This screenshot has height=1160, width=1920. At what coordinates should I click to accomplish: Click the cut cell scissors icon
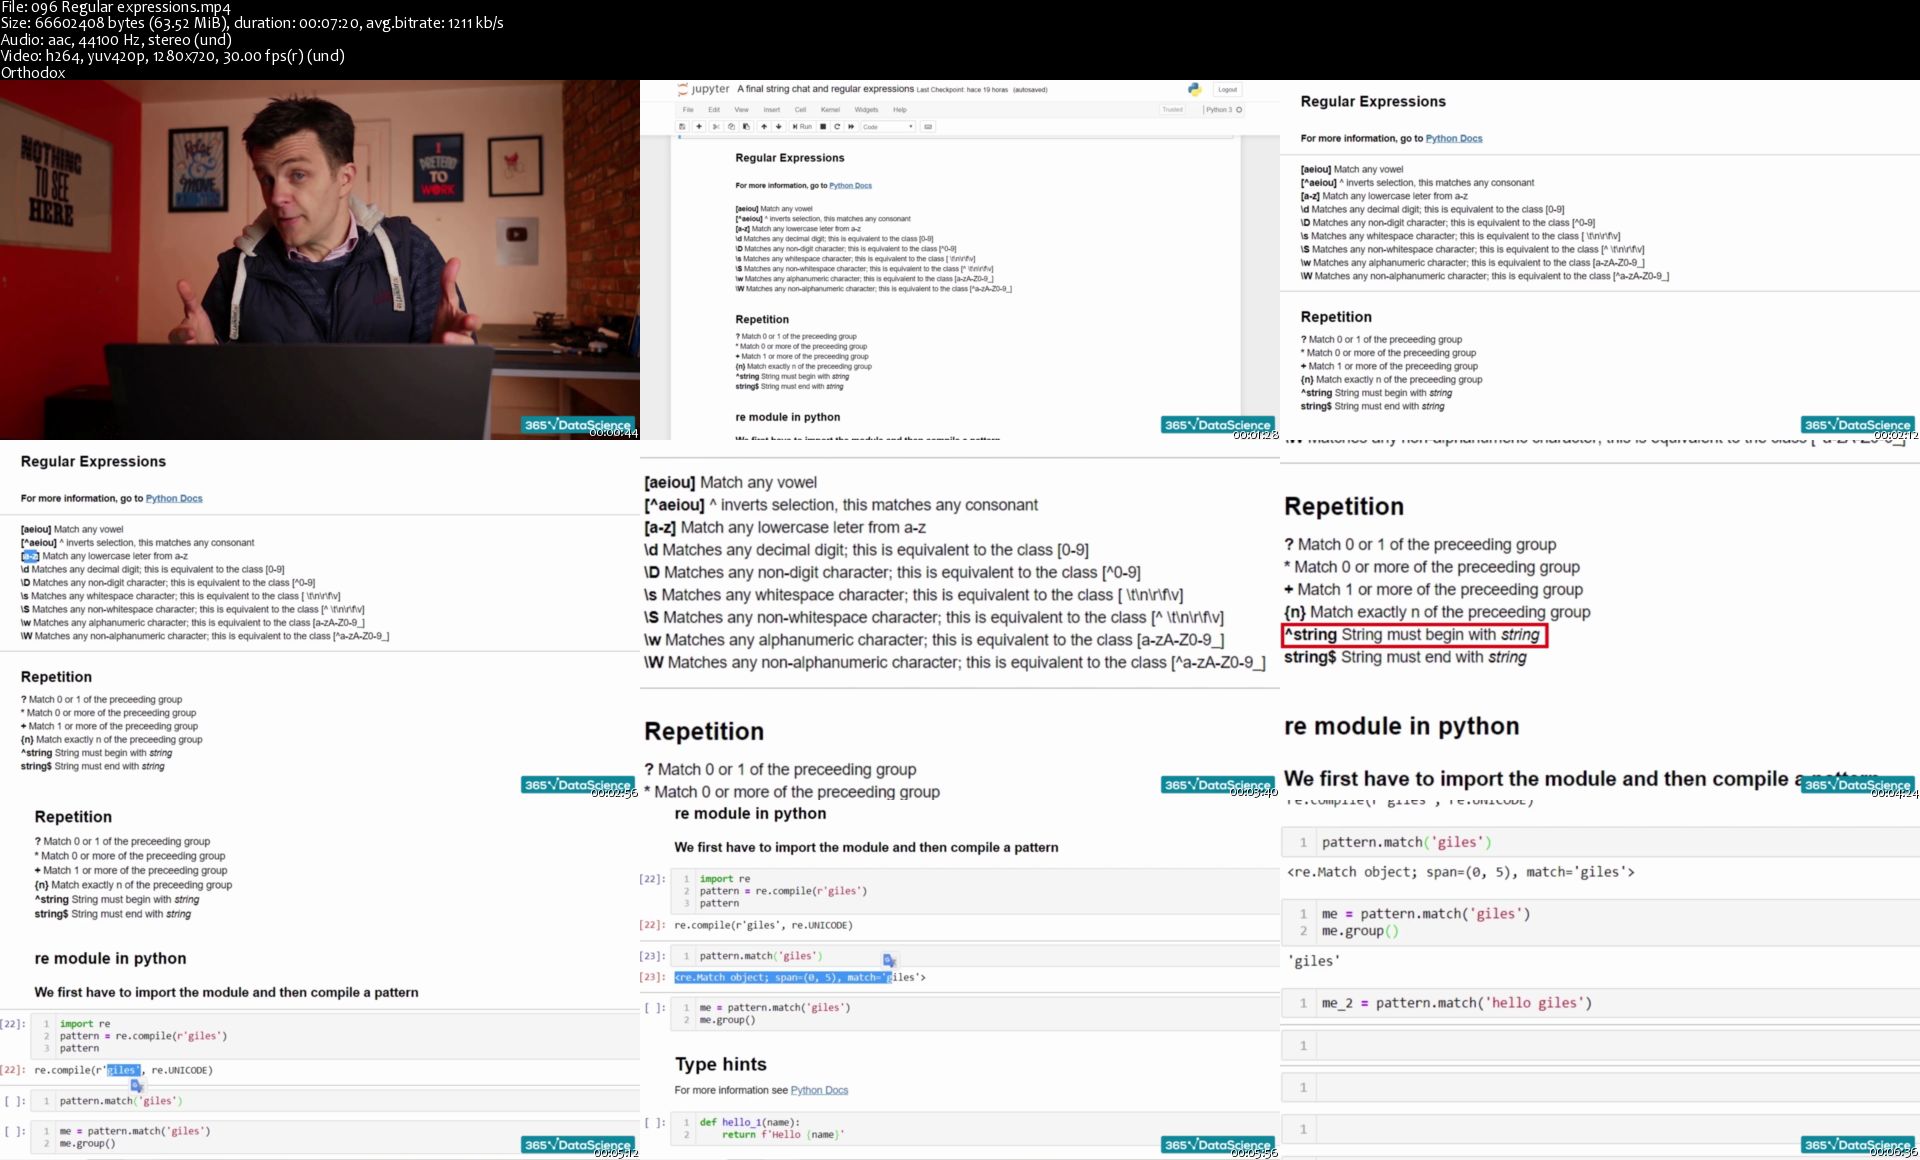click(x=716, y=127)
